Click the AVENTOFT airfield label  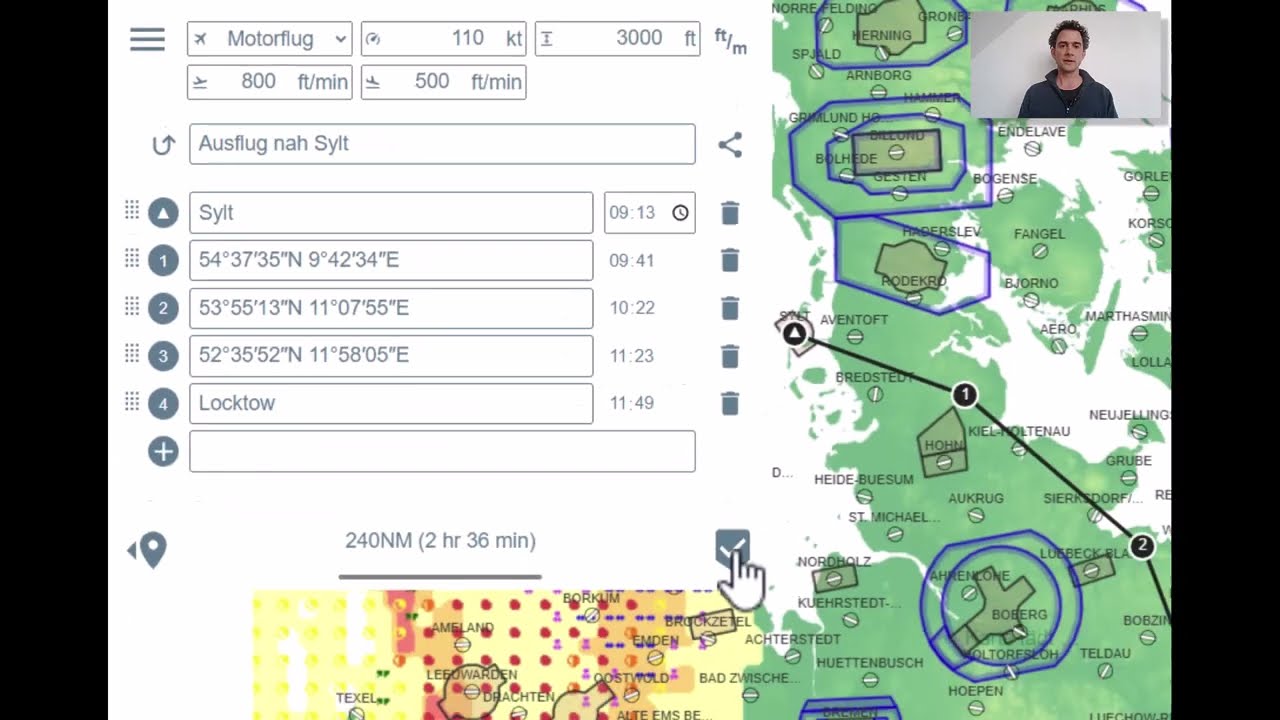tap(854, 320)
